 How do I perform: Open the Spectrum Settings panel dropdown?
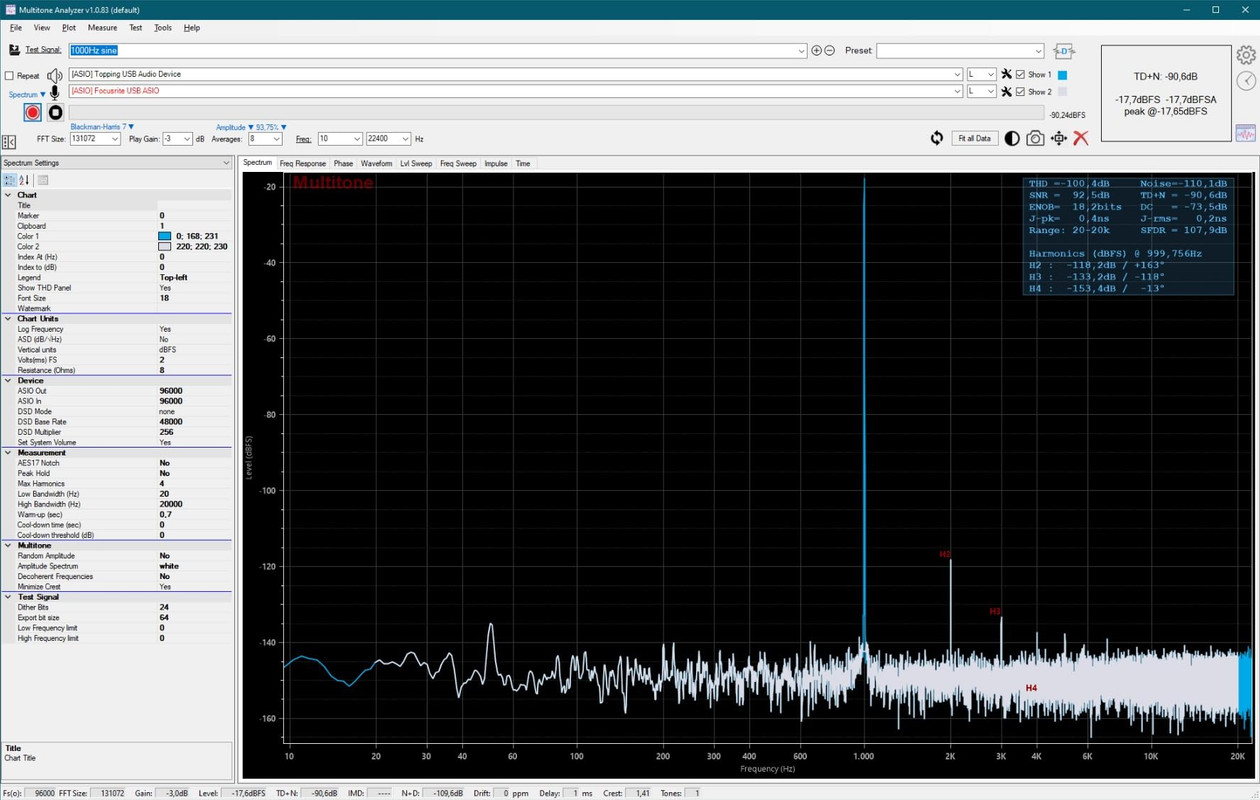226,163
